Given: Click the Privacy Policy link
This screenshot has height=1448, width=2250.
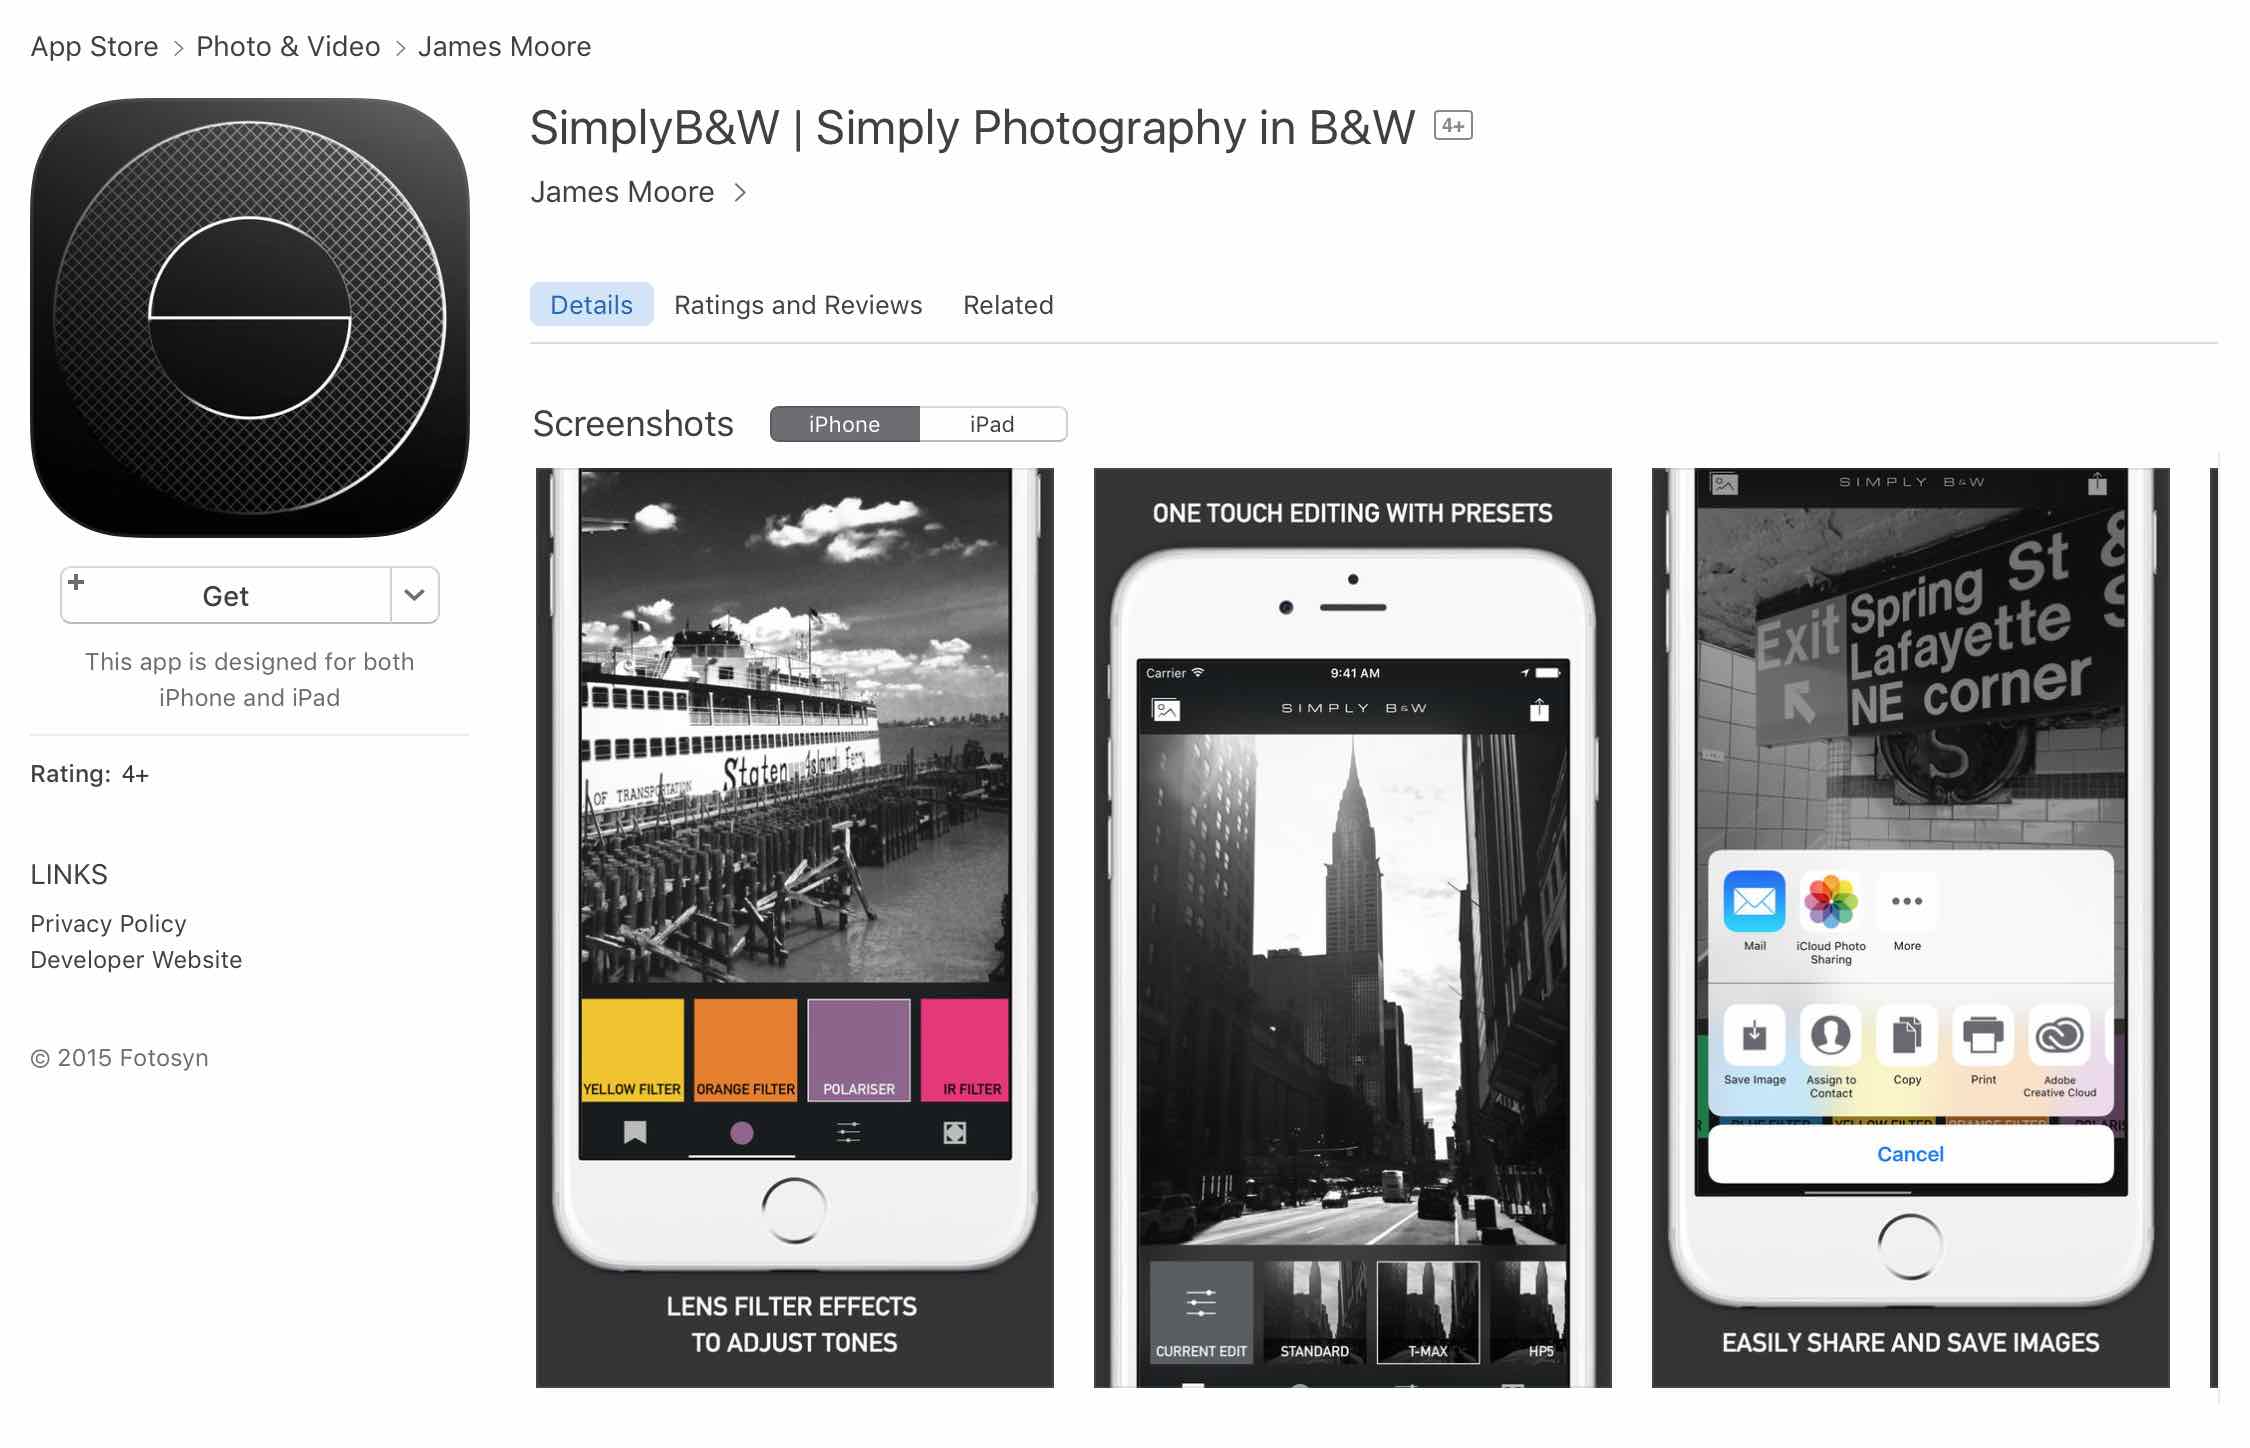Looking at the screenshot, I should coord(108,923).
